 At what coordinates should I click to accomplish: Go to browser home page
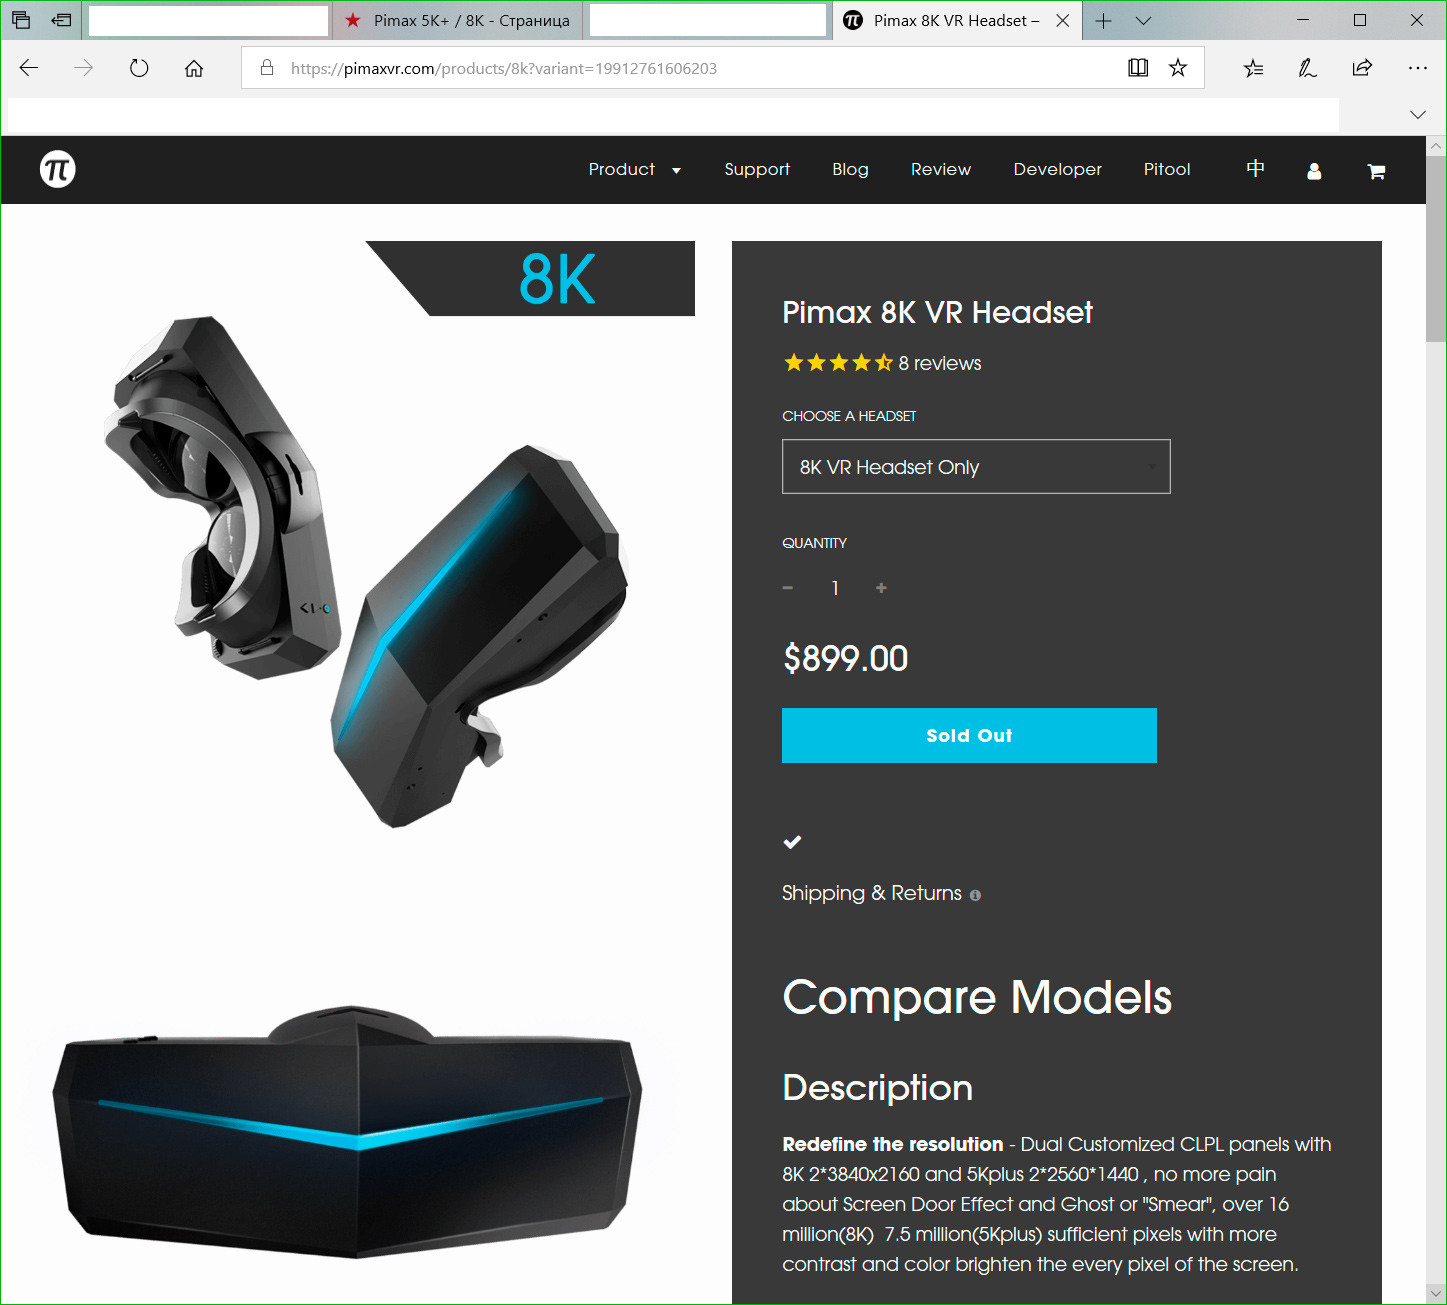coord(194,68)
